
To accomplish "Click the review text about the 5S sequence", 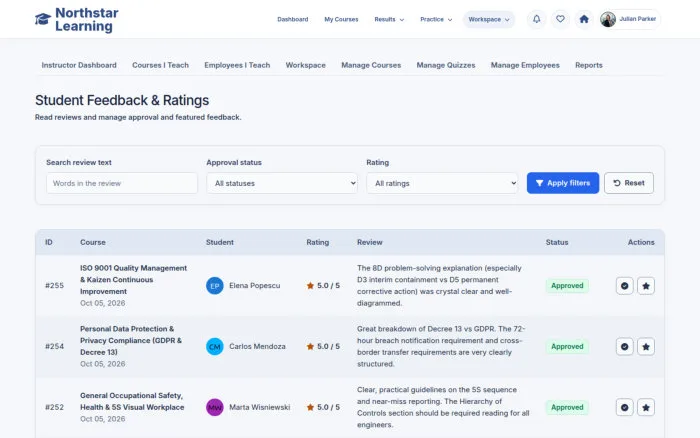I will click(443, 407).
